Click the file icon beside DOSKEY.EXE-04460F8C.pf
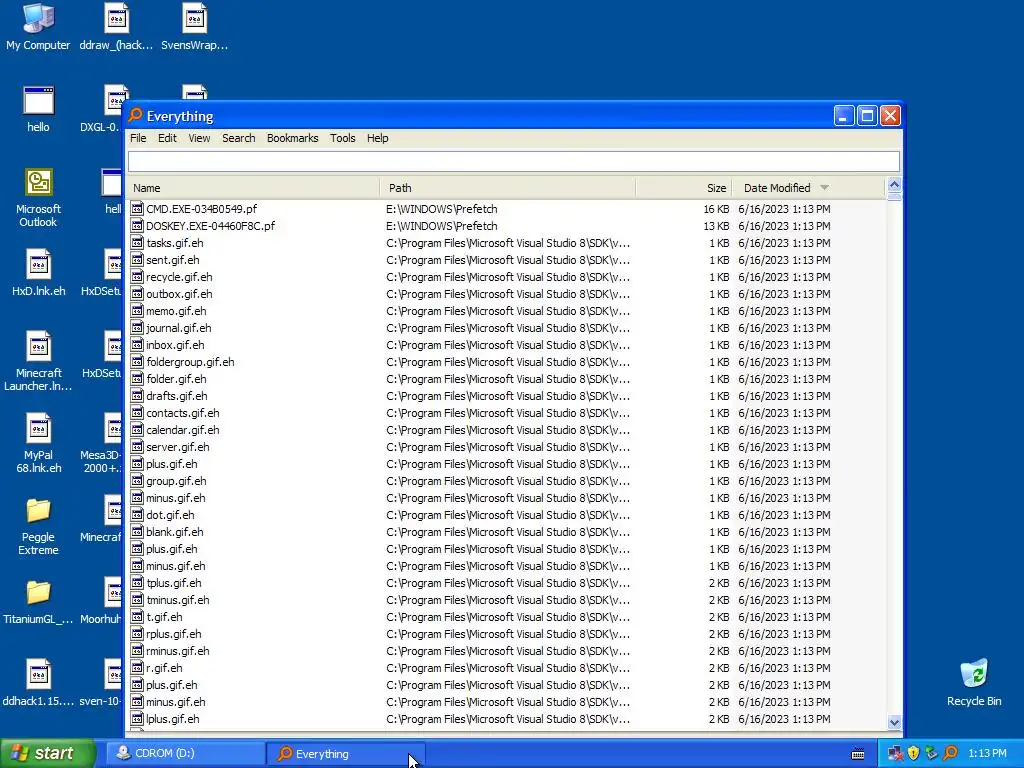This screenshot has width=1024, height=768. coord(136,225)
